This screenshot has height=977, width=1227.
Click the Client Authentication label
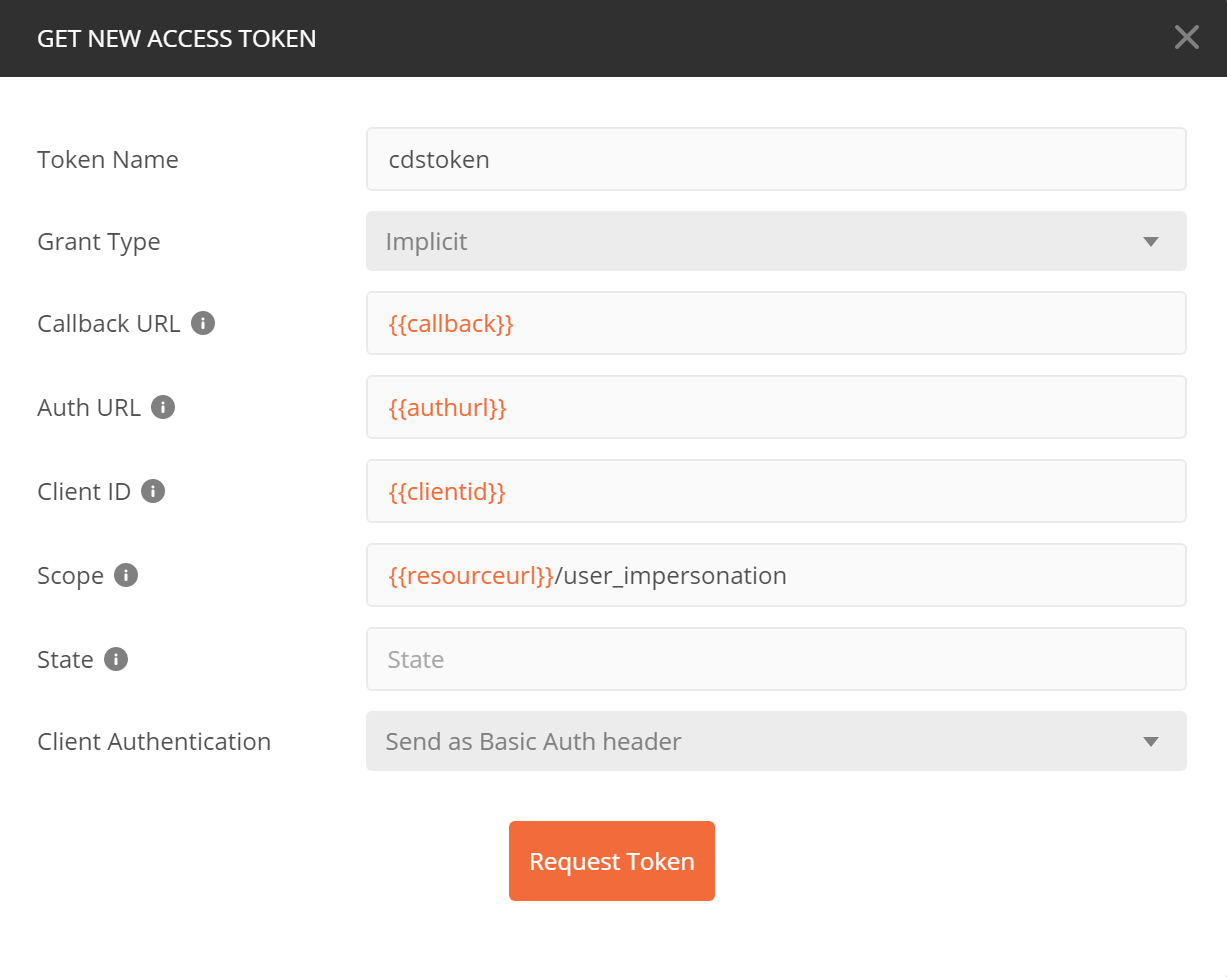click(154, 741)
